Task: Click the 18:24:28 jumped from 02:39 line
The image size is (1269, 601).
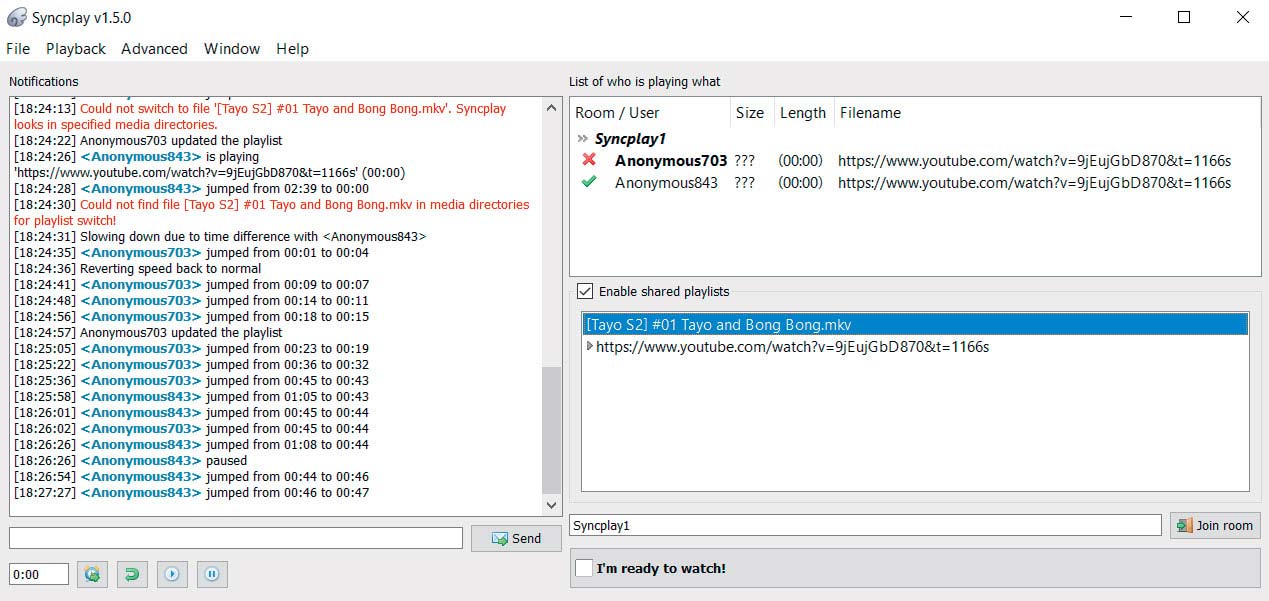Action: 191,188
